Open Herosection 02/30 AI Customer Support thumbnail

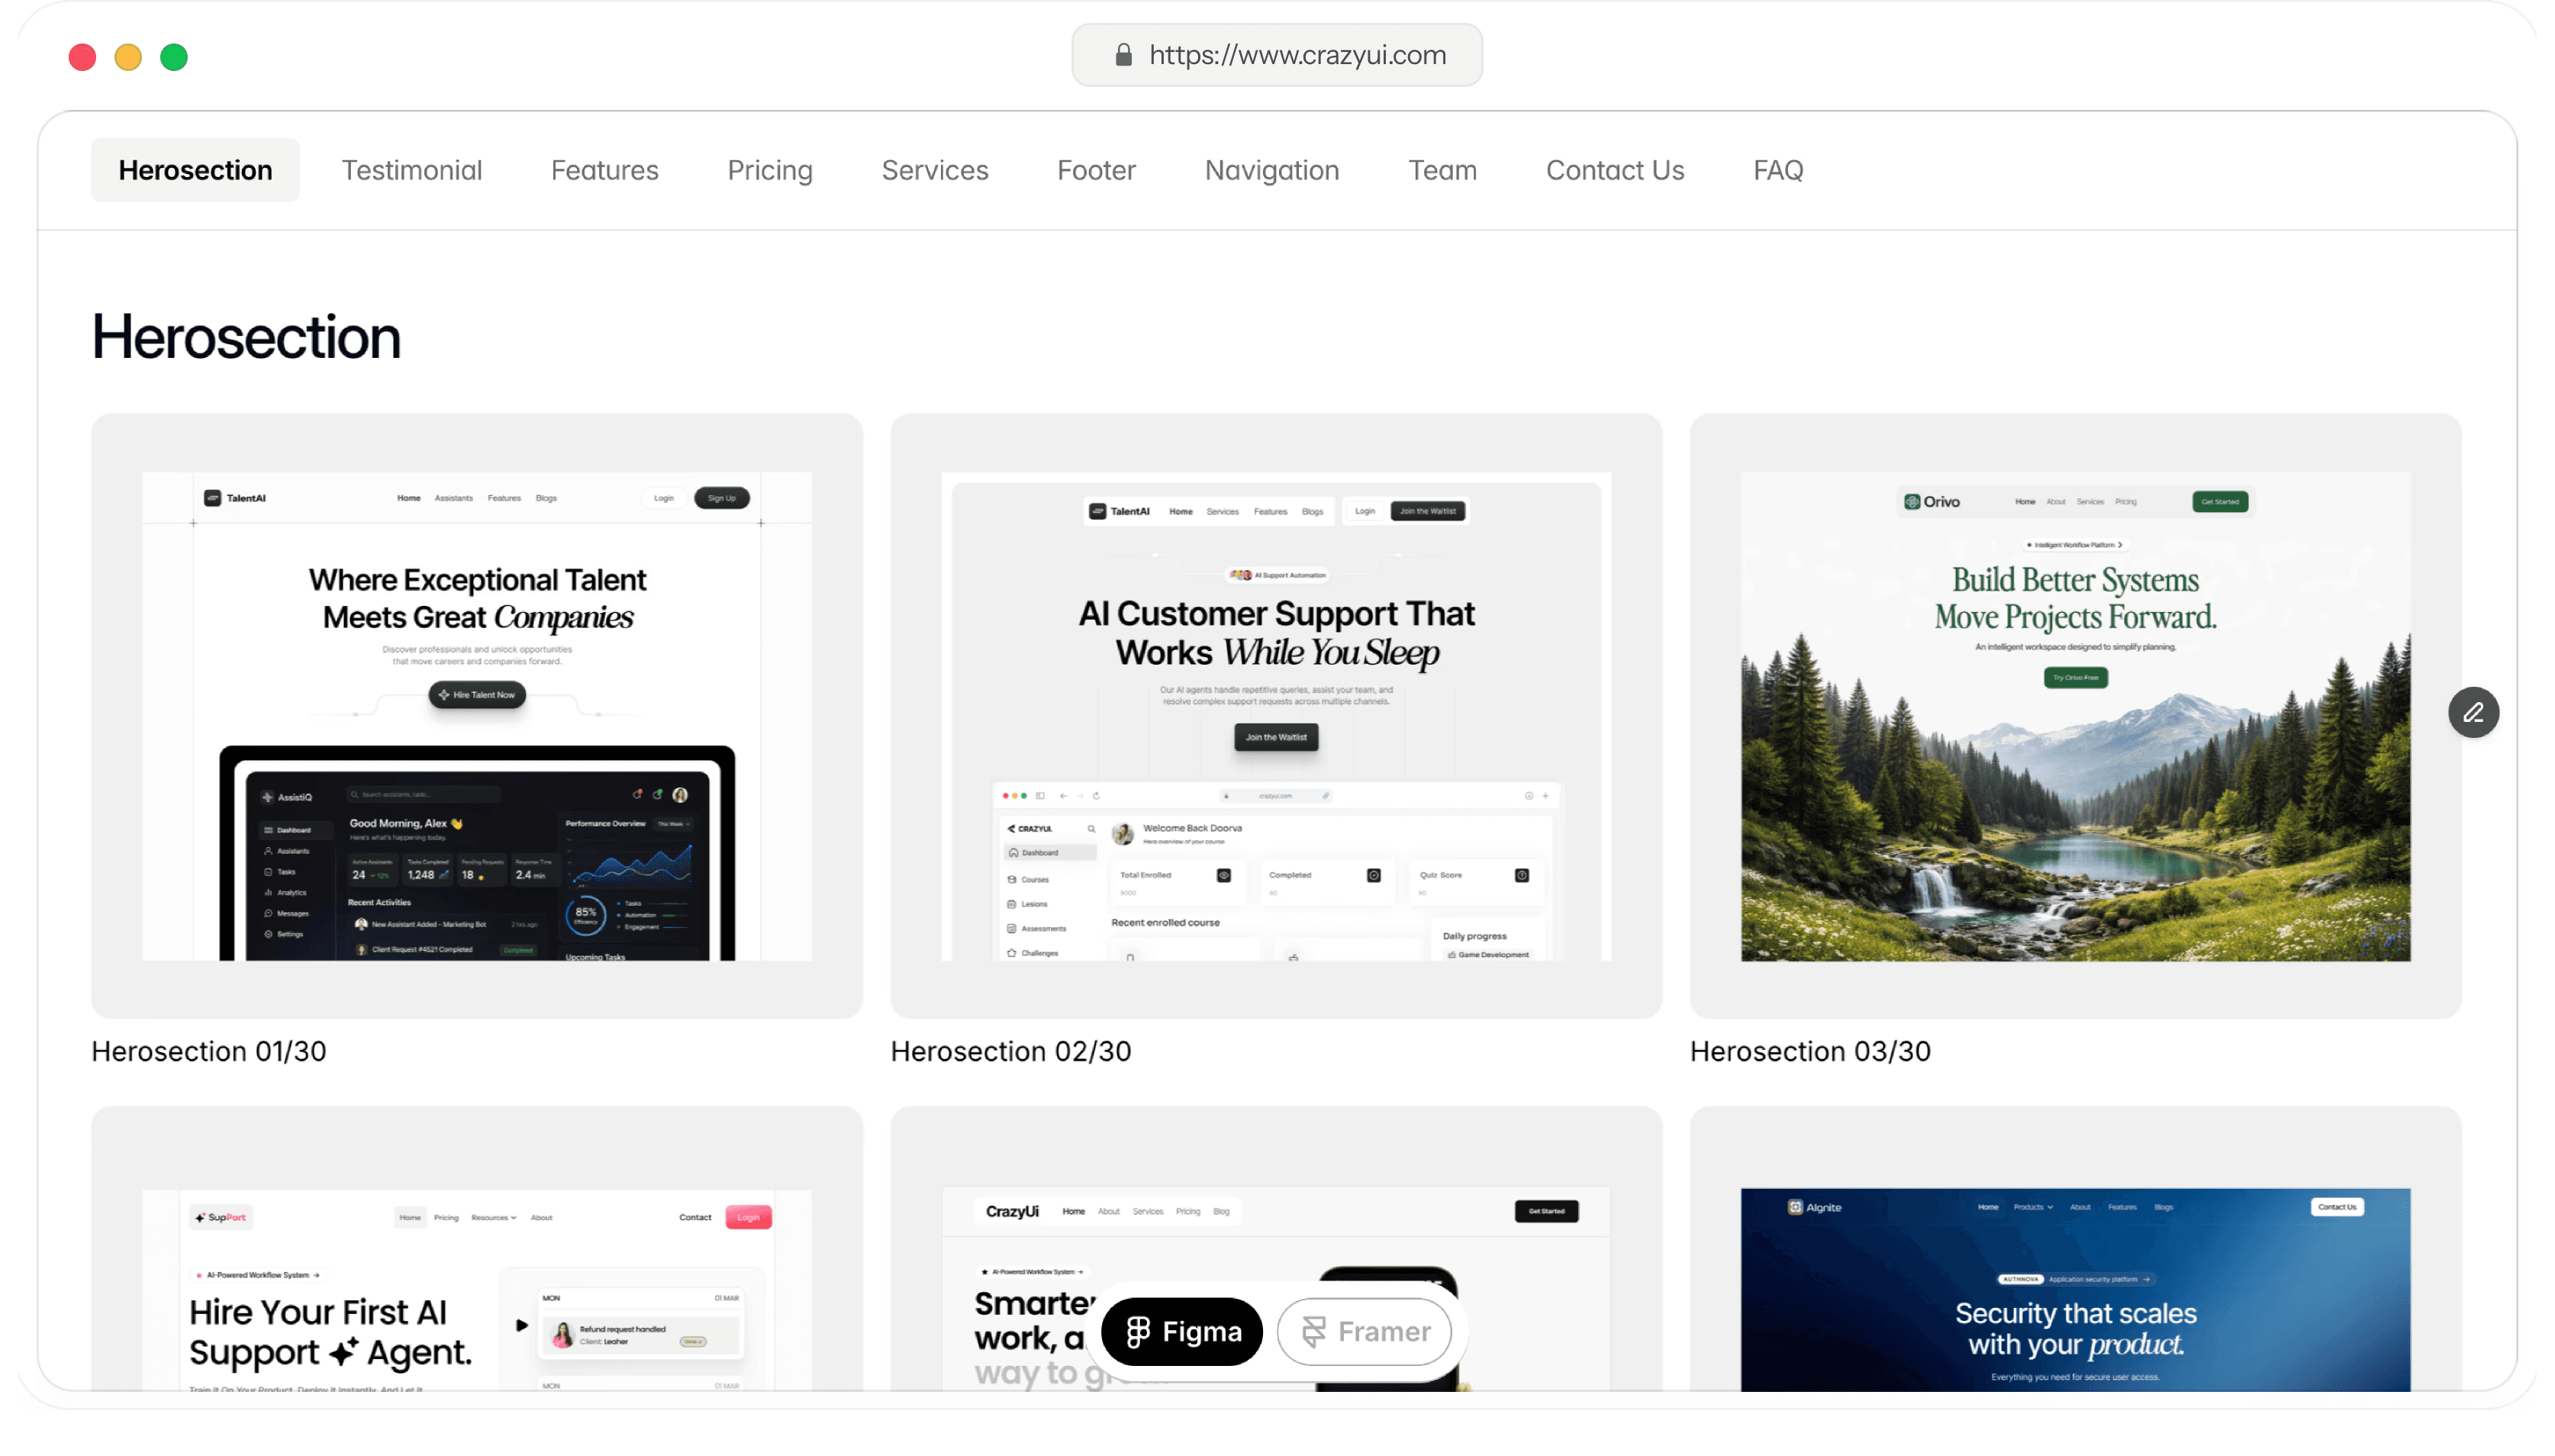[x=1275, y=716]
